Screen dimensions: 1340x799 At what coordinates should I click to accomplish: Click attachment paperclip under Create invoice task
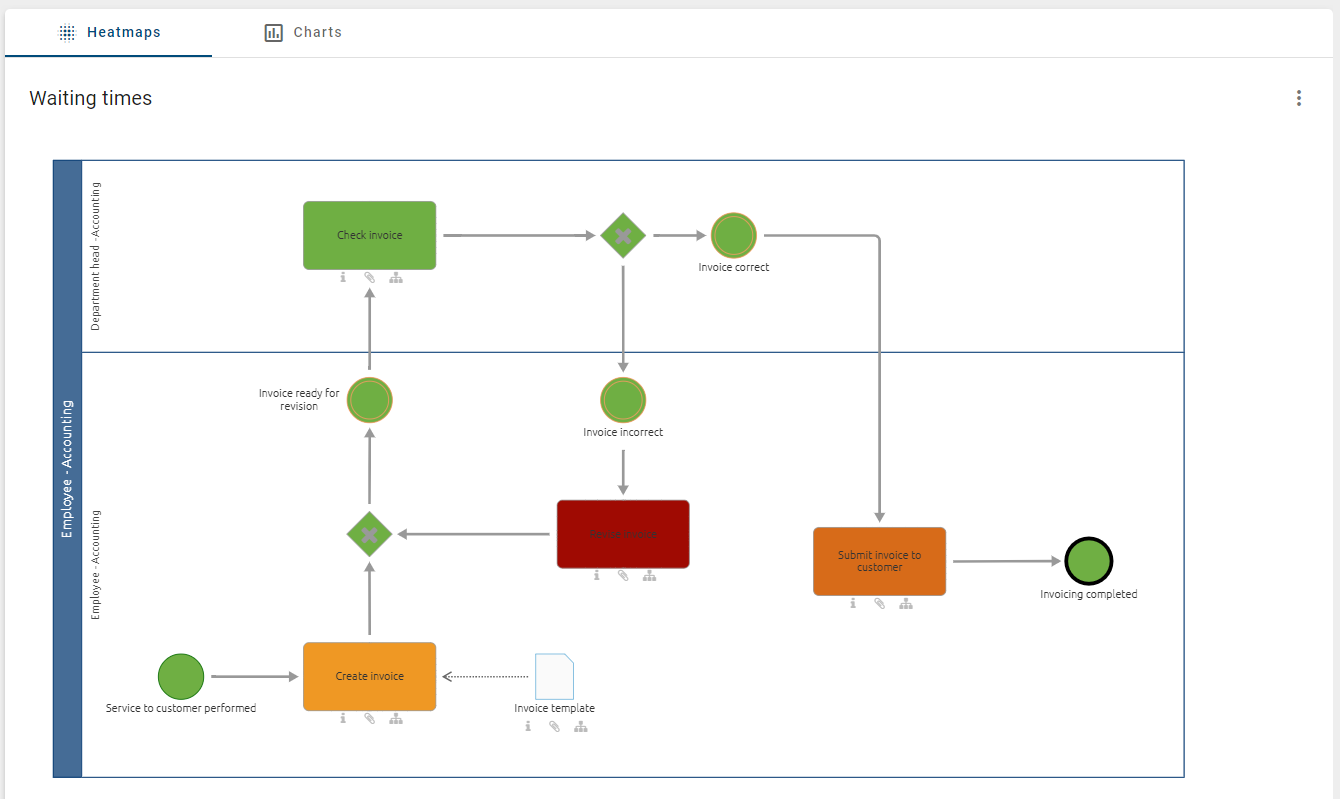coord(369,718)
